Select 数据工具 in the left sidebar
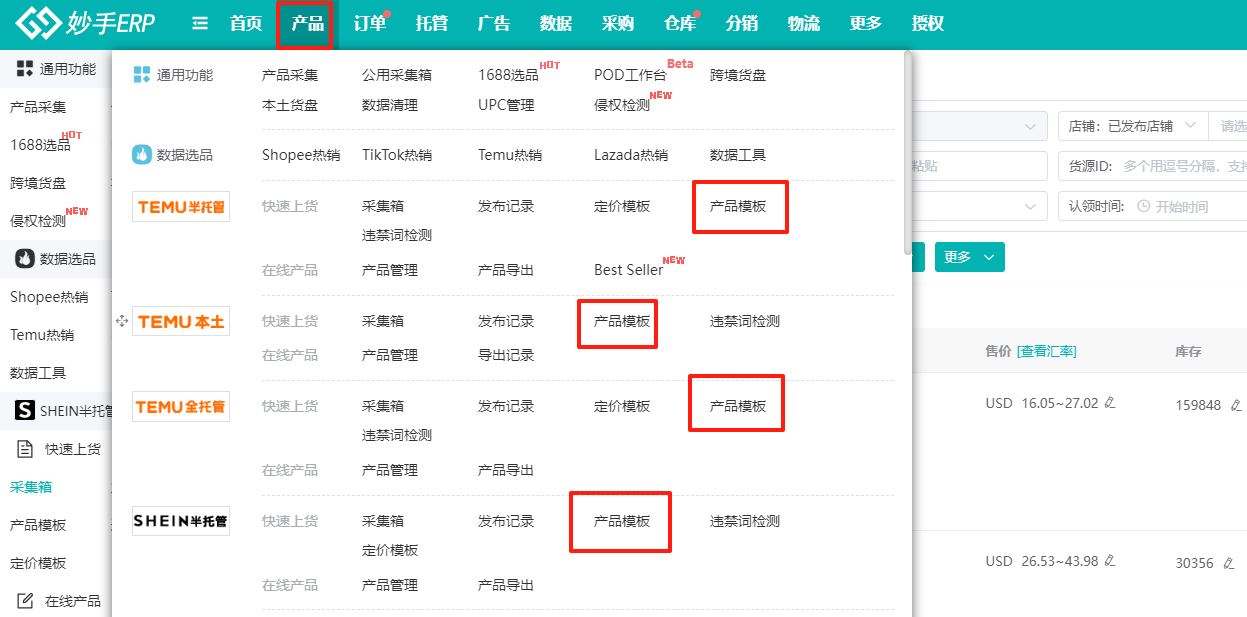 click(x=38, y=373)
